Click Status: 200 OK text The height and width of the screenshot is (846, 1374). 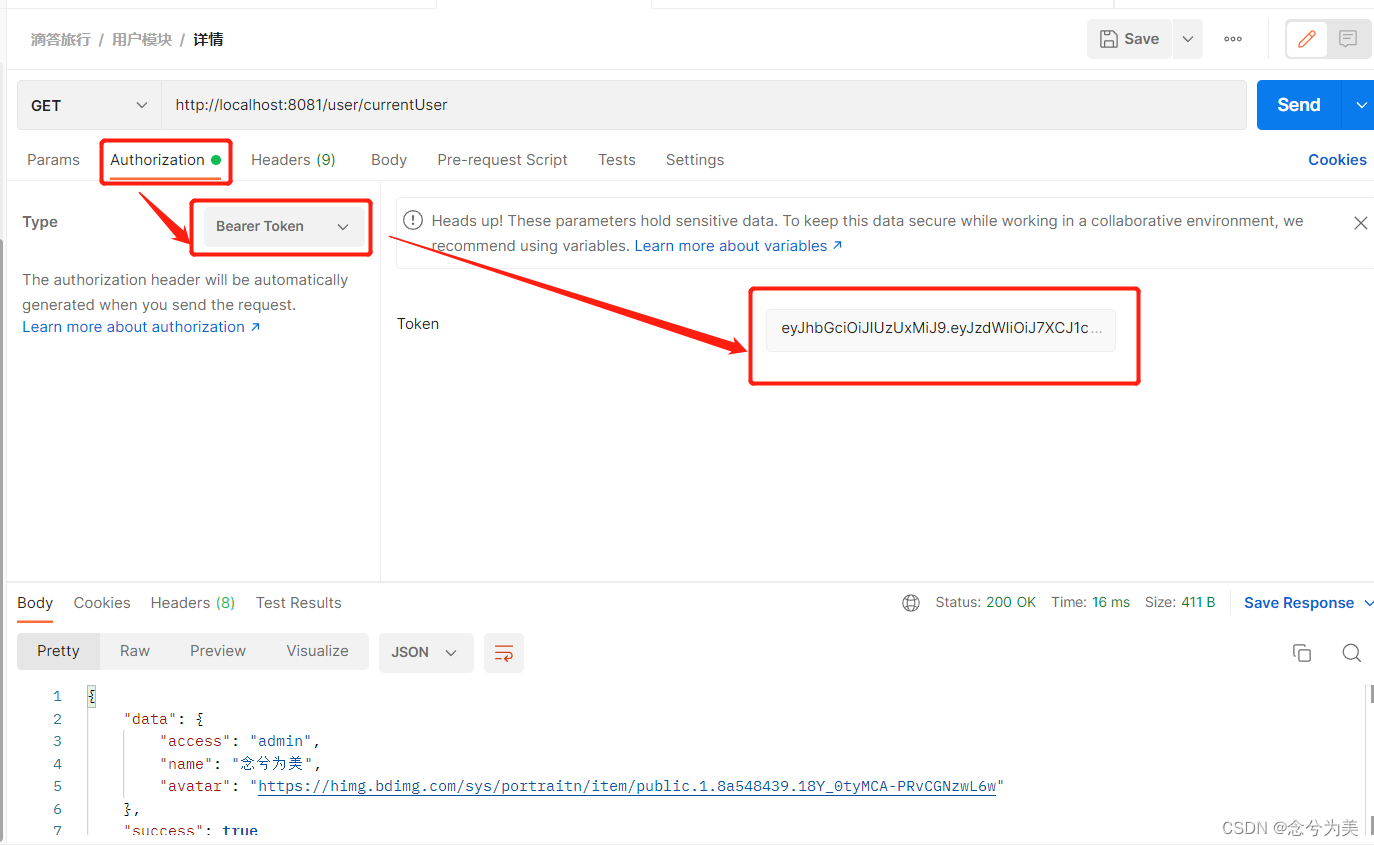986,603
